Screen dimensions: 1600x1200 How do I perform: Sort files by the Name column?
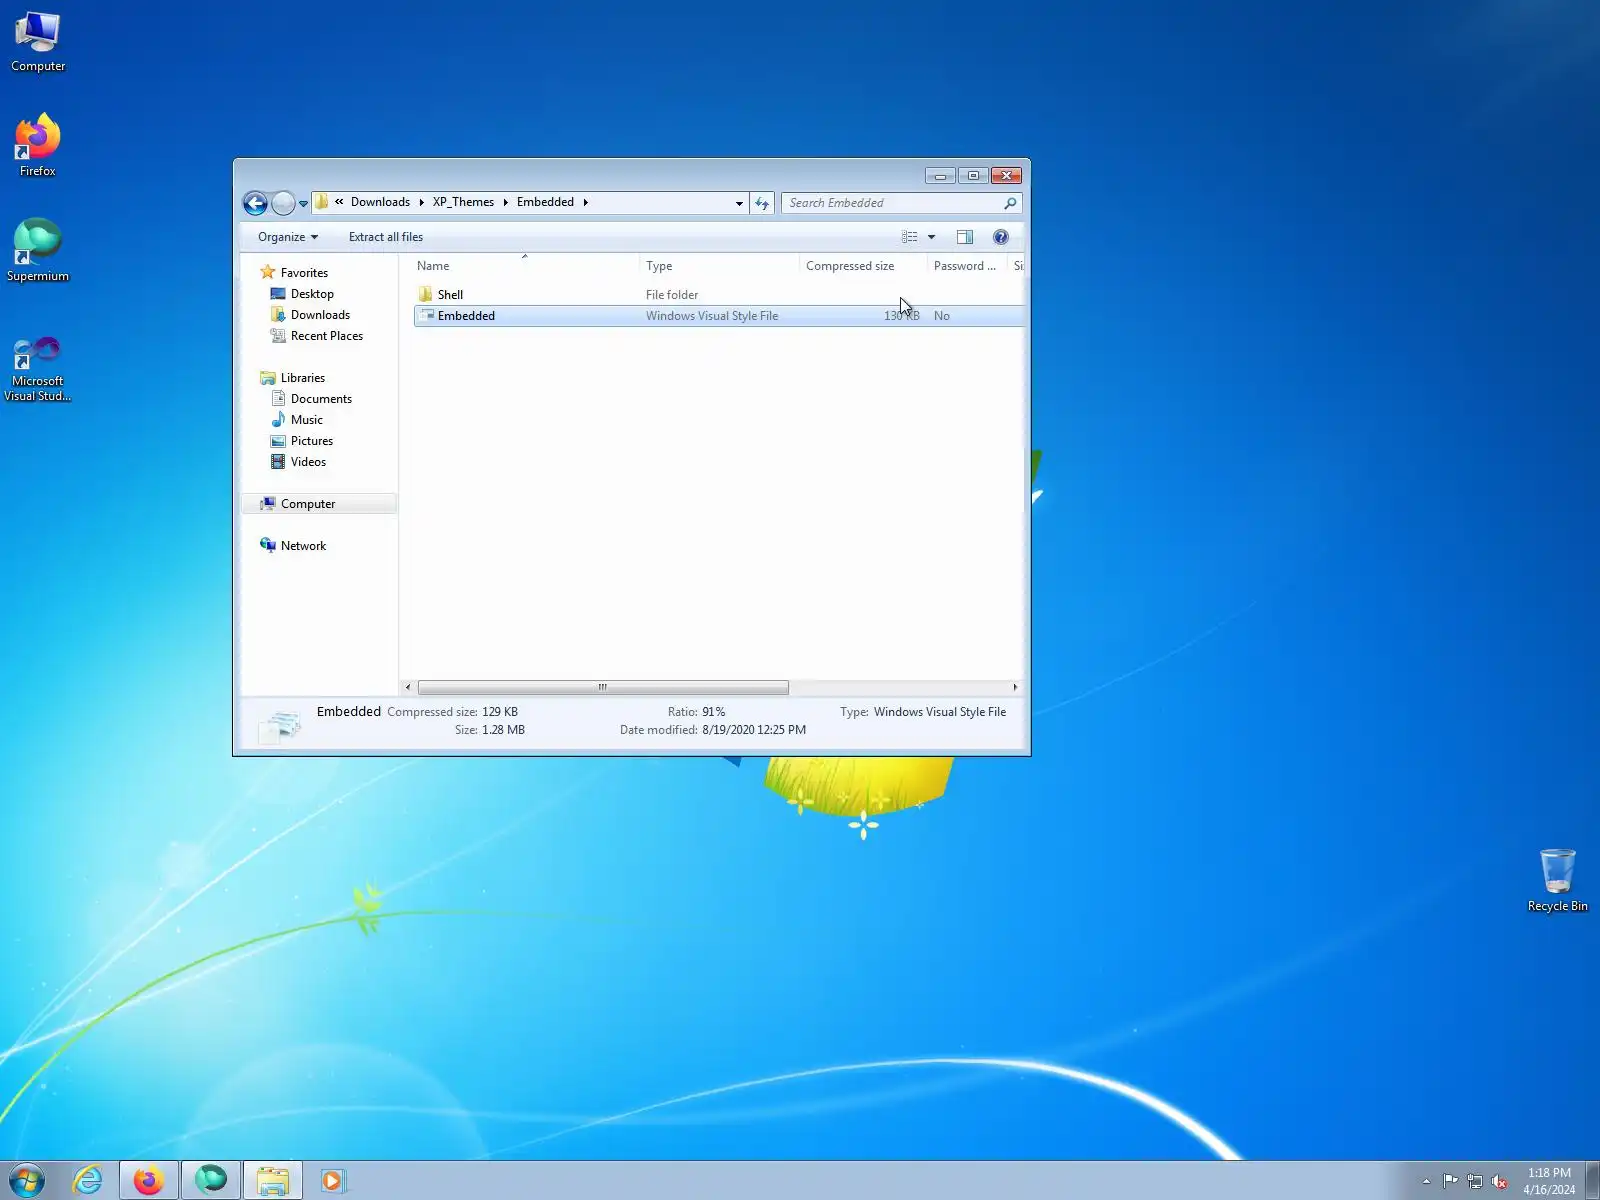coord(526,266)
